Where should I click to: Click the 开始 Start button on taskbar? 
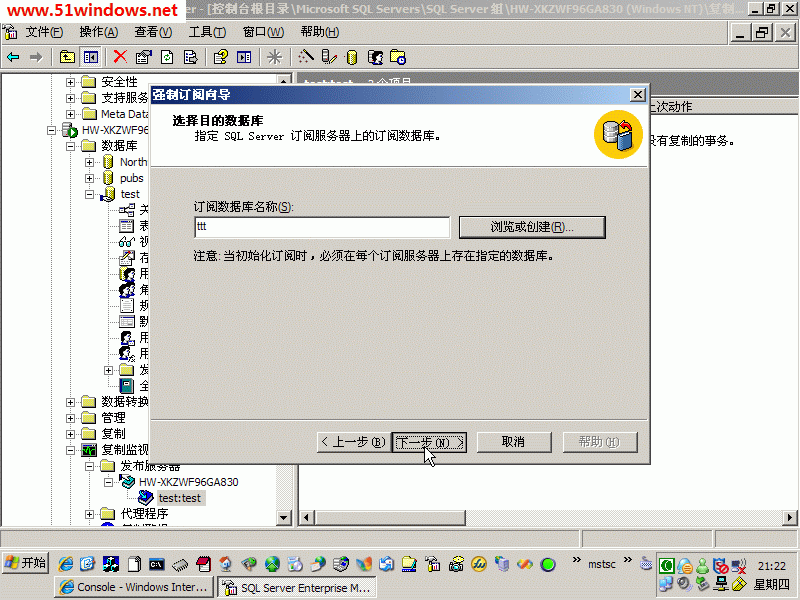[26, 563]
